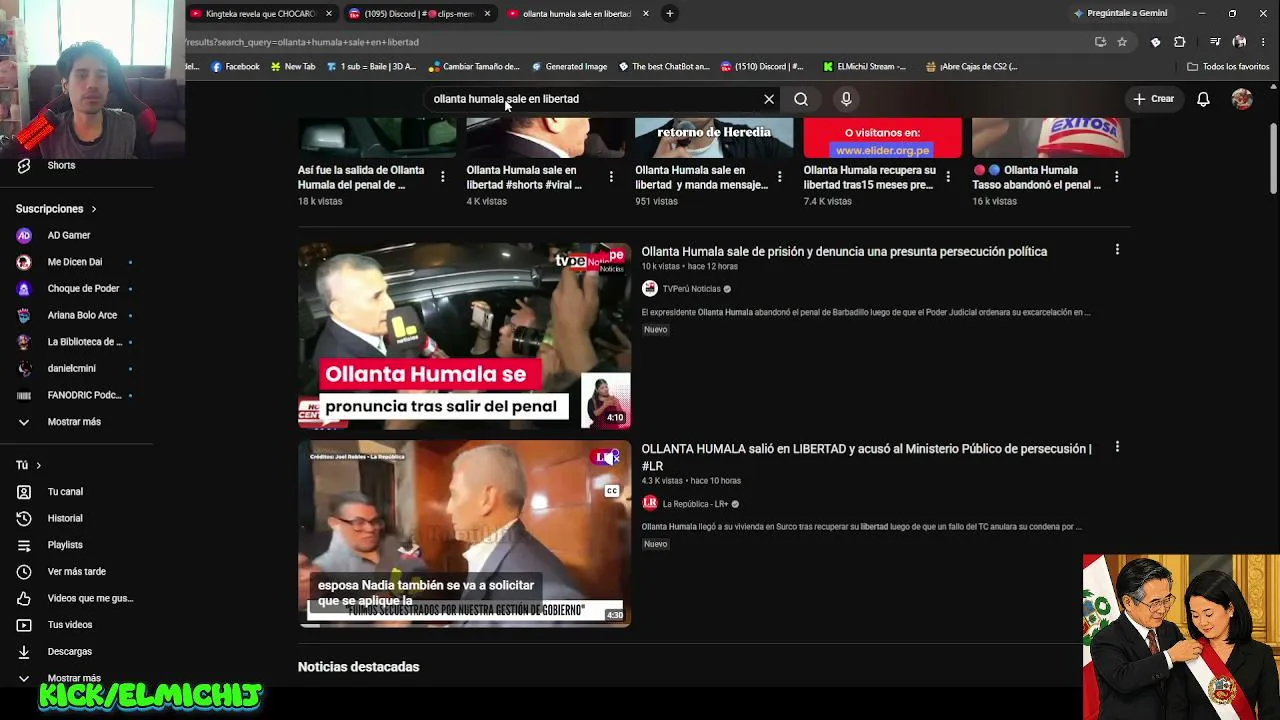Click the YouTube search magnifier button
The image size is (1280, 720).
click(x=801, y=99)
